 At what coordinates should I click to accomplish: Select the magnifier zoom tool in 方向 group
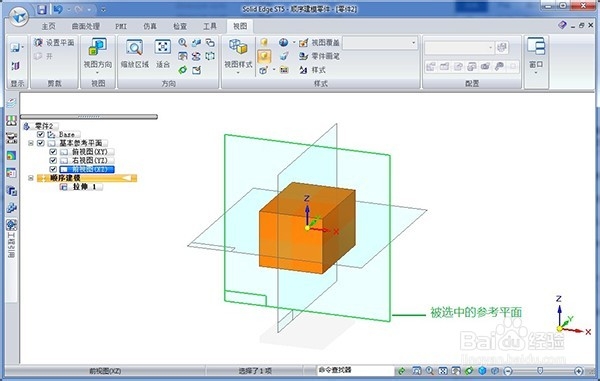[x=183, y=42]
